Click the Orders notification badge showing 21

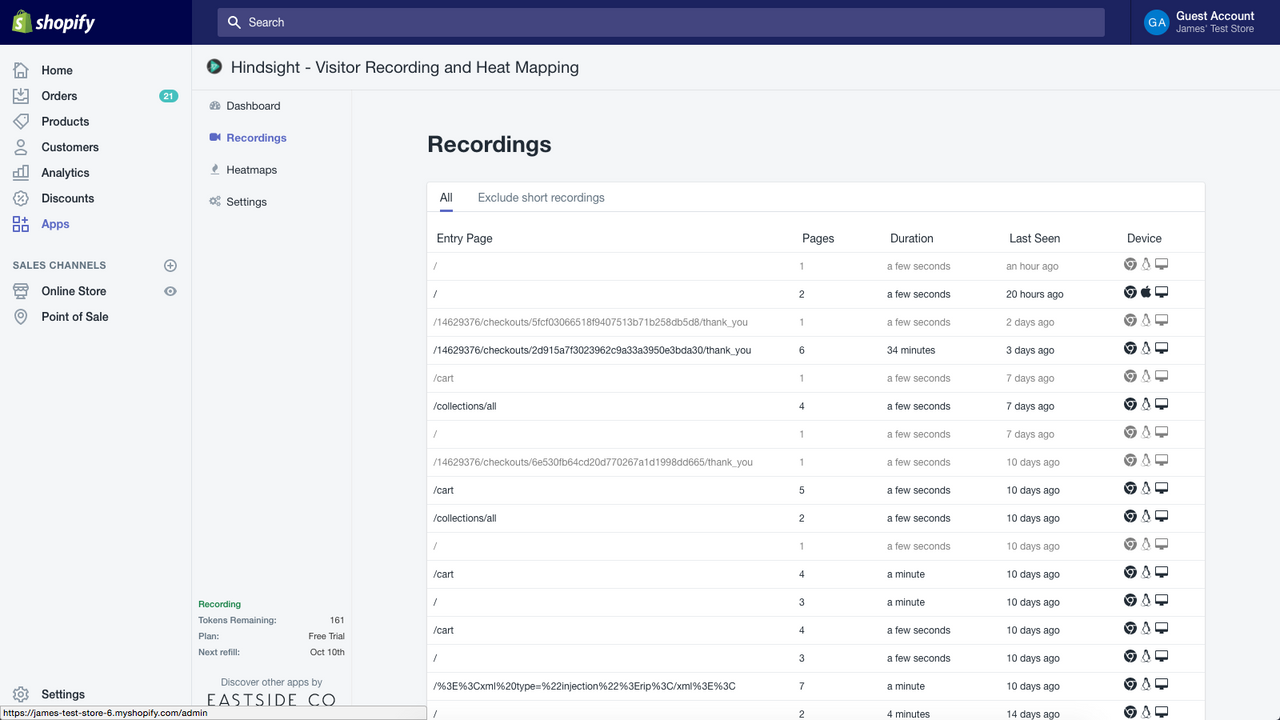[168, 95]
